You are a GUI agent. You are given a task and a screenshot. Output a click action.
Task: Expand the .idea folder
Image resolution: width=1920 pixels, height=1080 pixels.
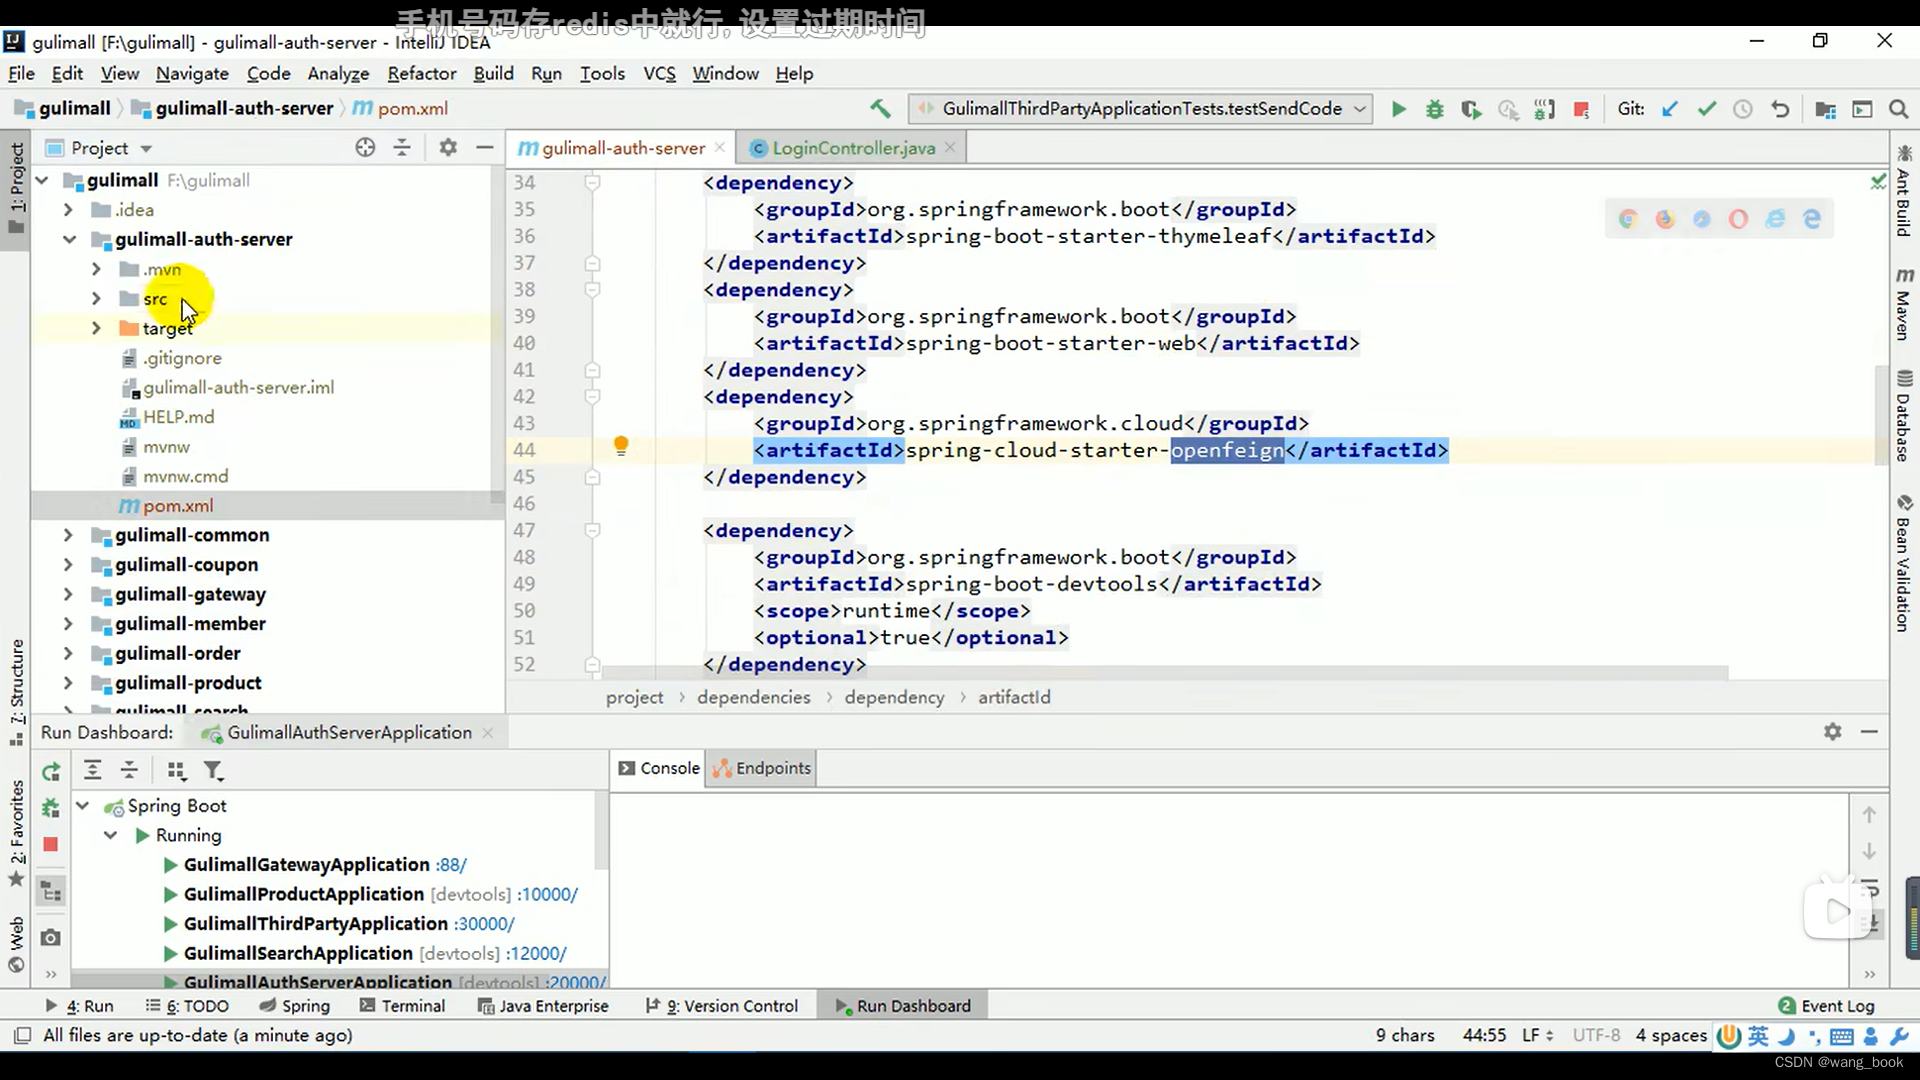pos(68,210)
